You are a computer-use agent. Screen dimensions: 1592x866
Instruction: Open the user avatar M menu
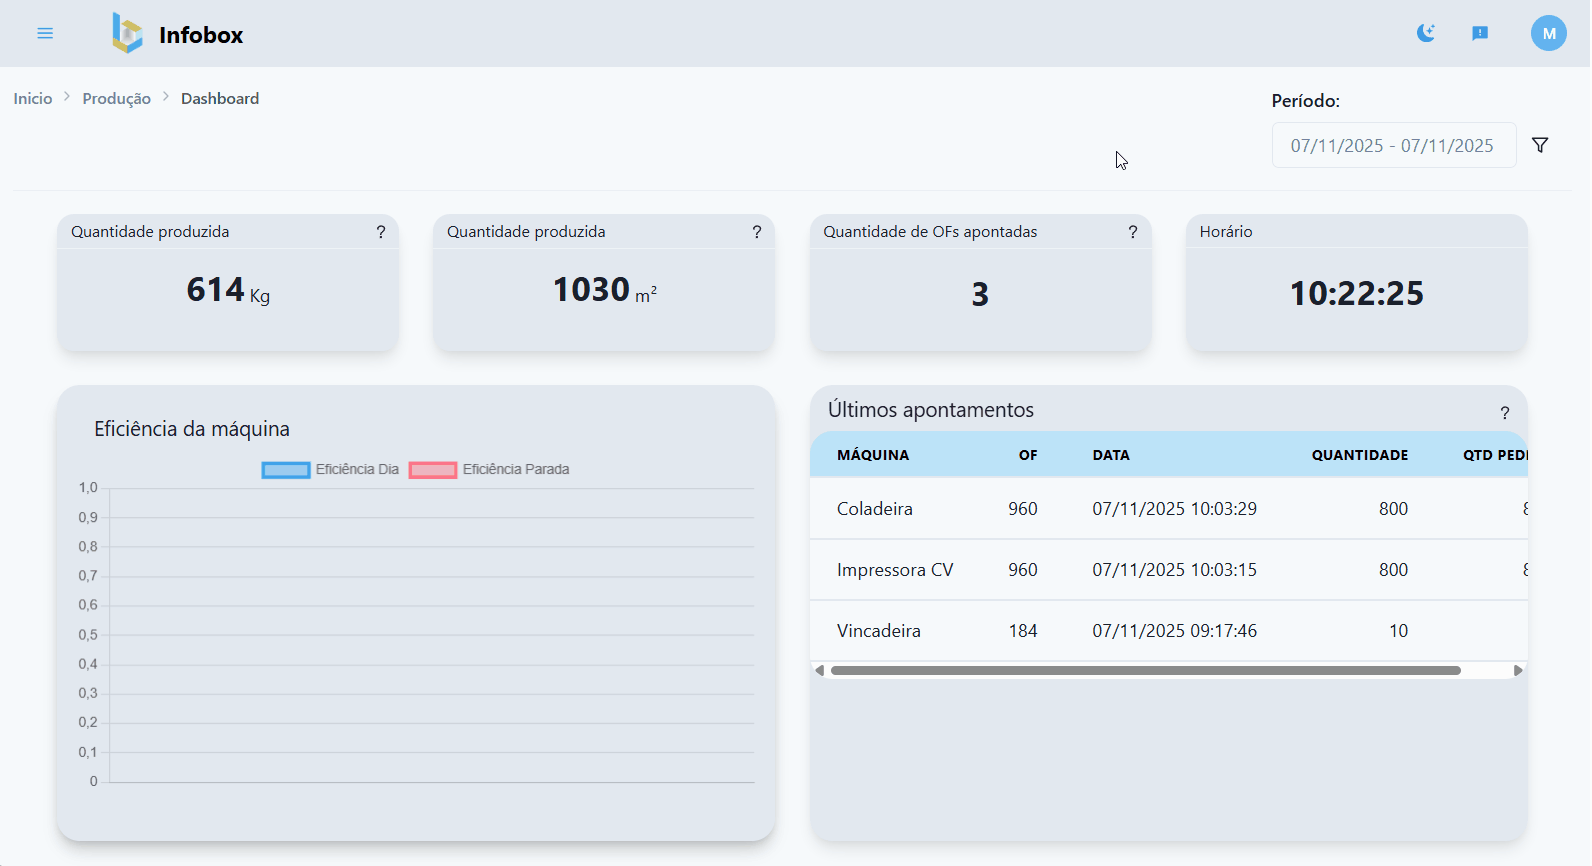click(1548, 33)
